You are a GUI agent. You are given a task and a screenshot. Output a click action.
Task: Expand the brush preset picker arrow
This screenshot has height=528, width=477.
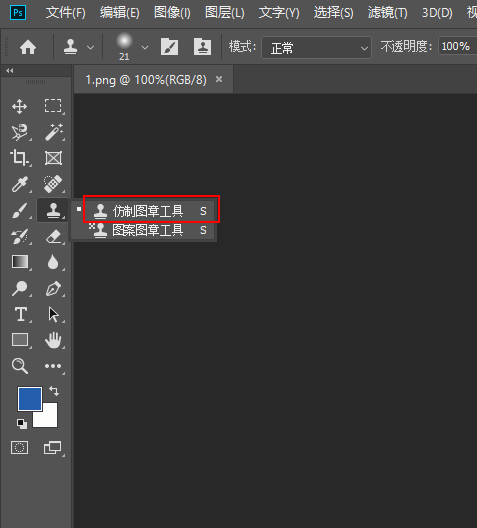(x=145, y=47)
